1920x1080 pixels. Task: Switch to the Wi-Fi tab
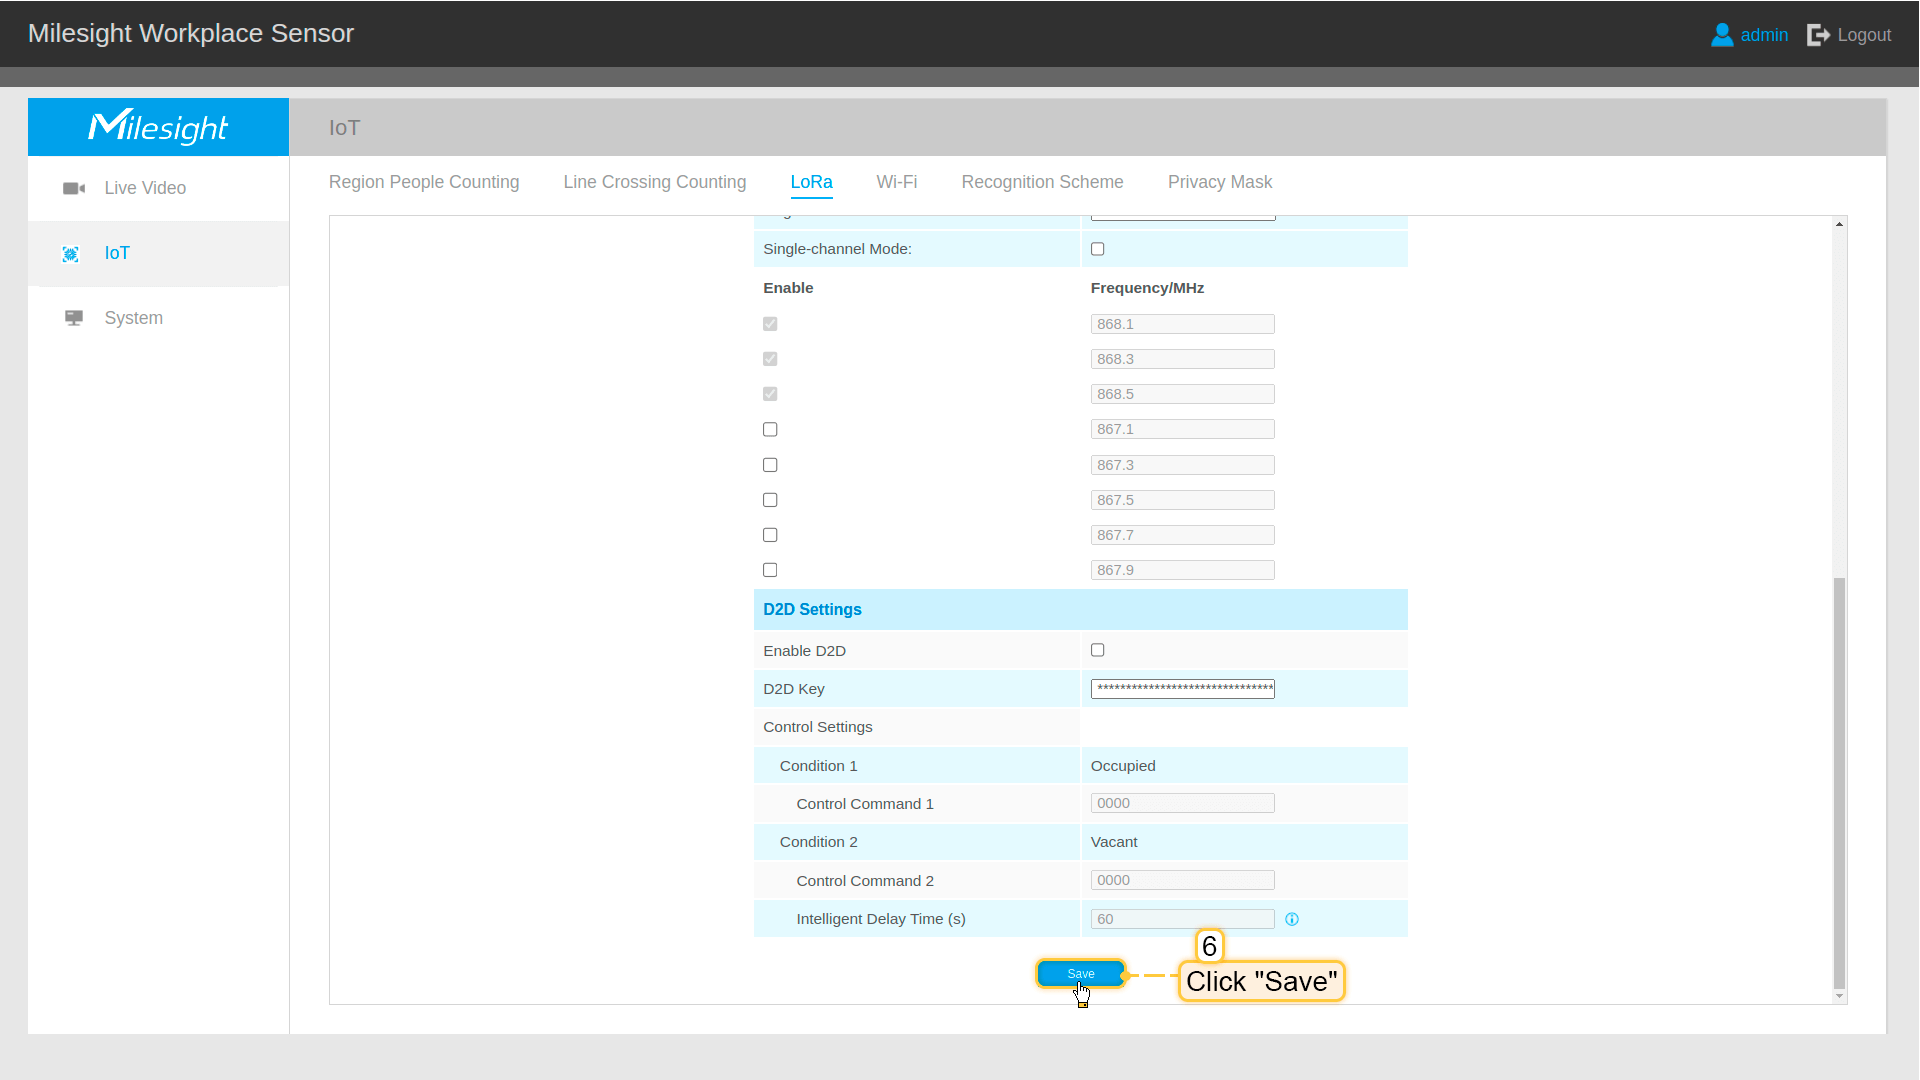pos(896,182)
